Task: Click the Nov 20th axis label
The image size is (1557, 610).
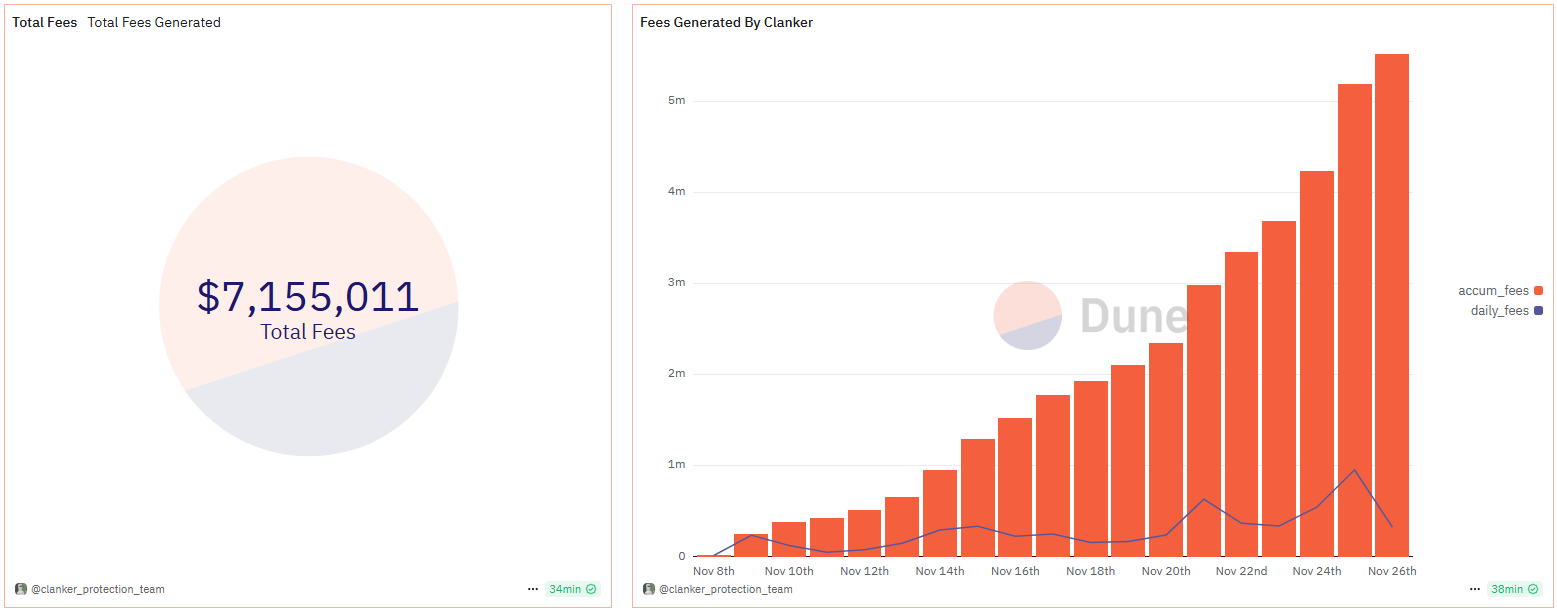Action: [x=1166, y=571]
